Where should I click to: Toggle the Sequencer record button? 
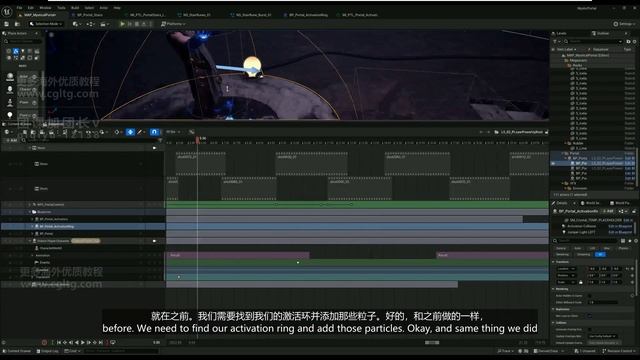(44, 342)
